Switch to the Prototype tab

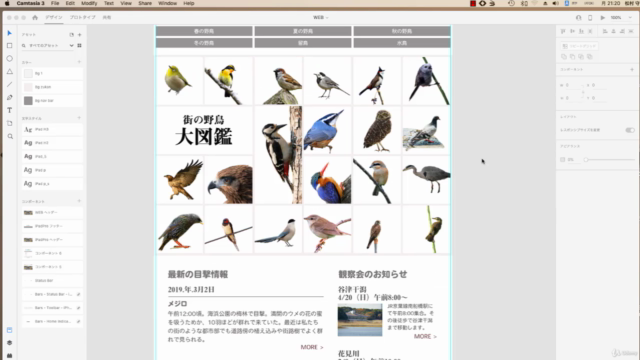point(82,18)
